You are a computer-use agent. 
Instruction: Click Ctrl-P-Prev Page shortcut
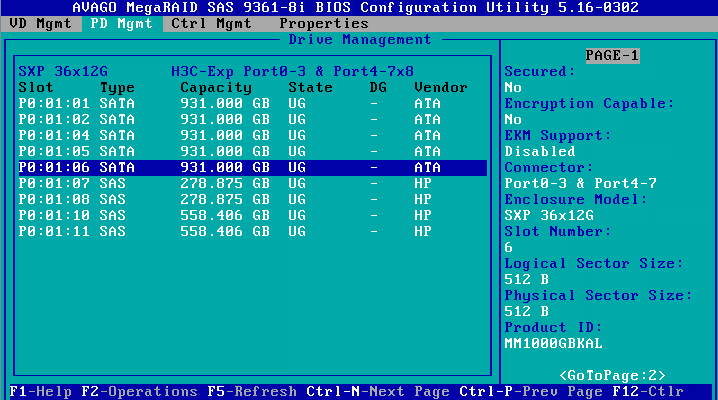click(x=531, y=392)
